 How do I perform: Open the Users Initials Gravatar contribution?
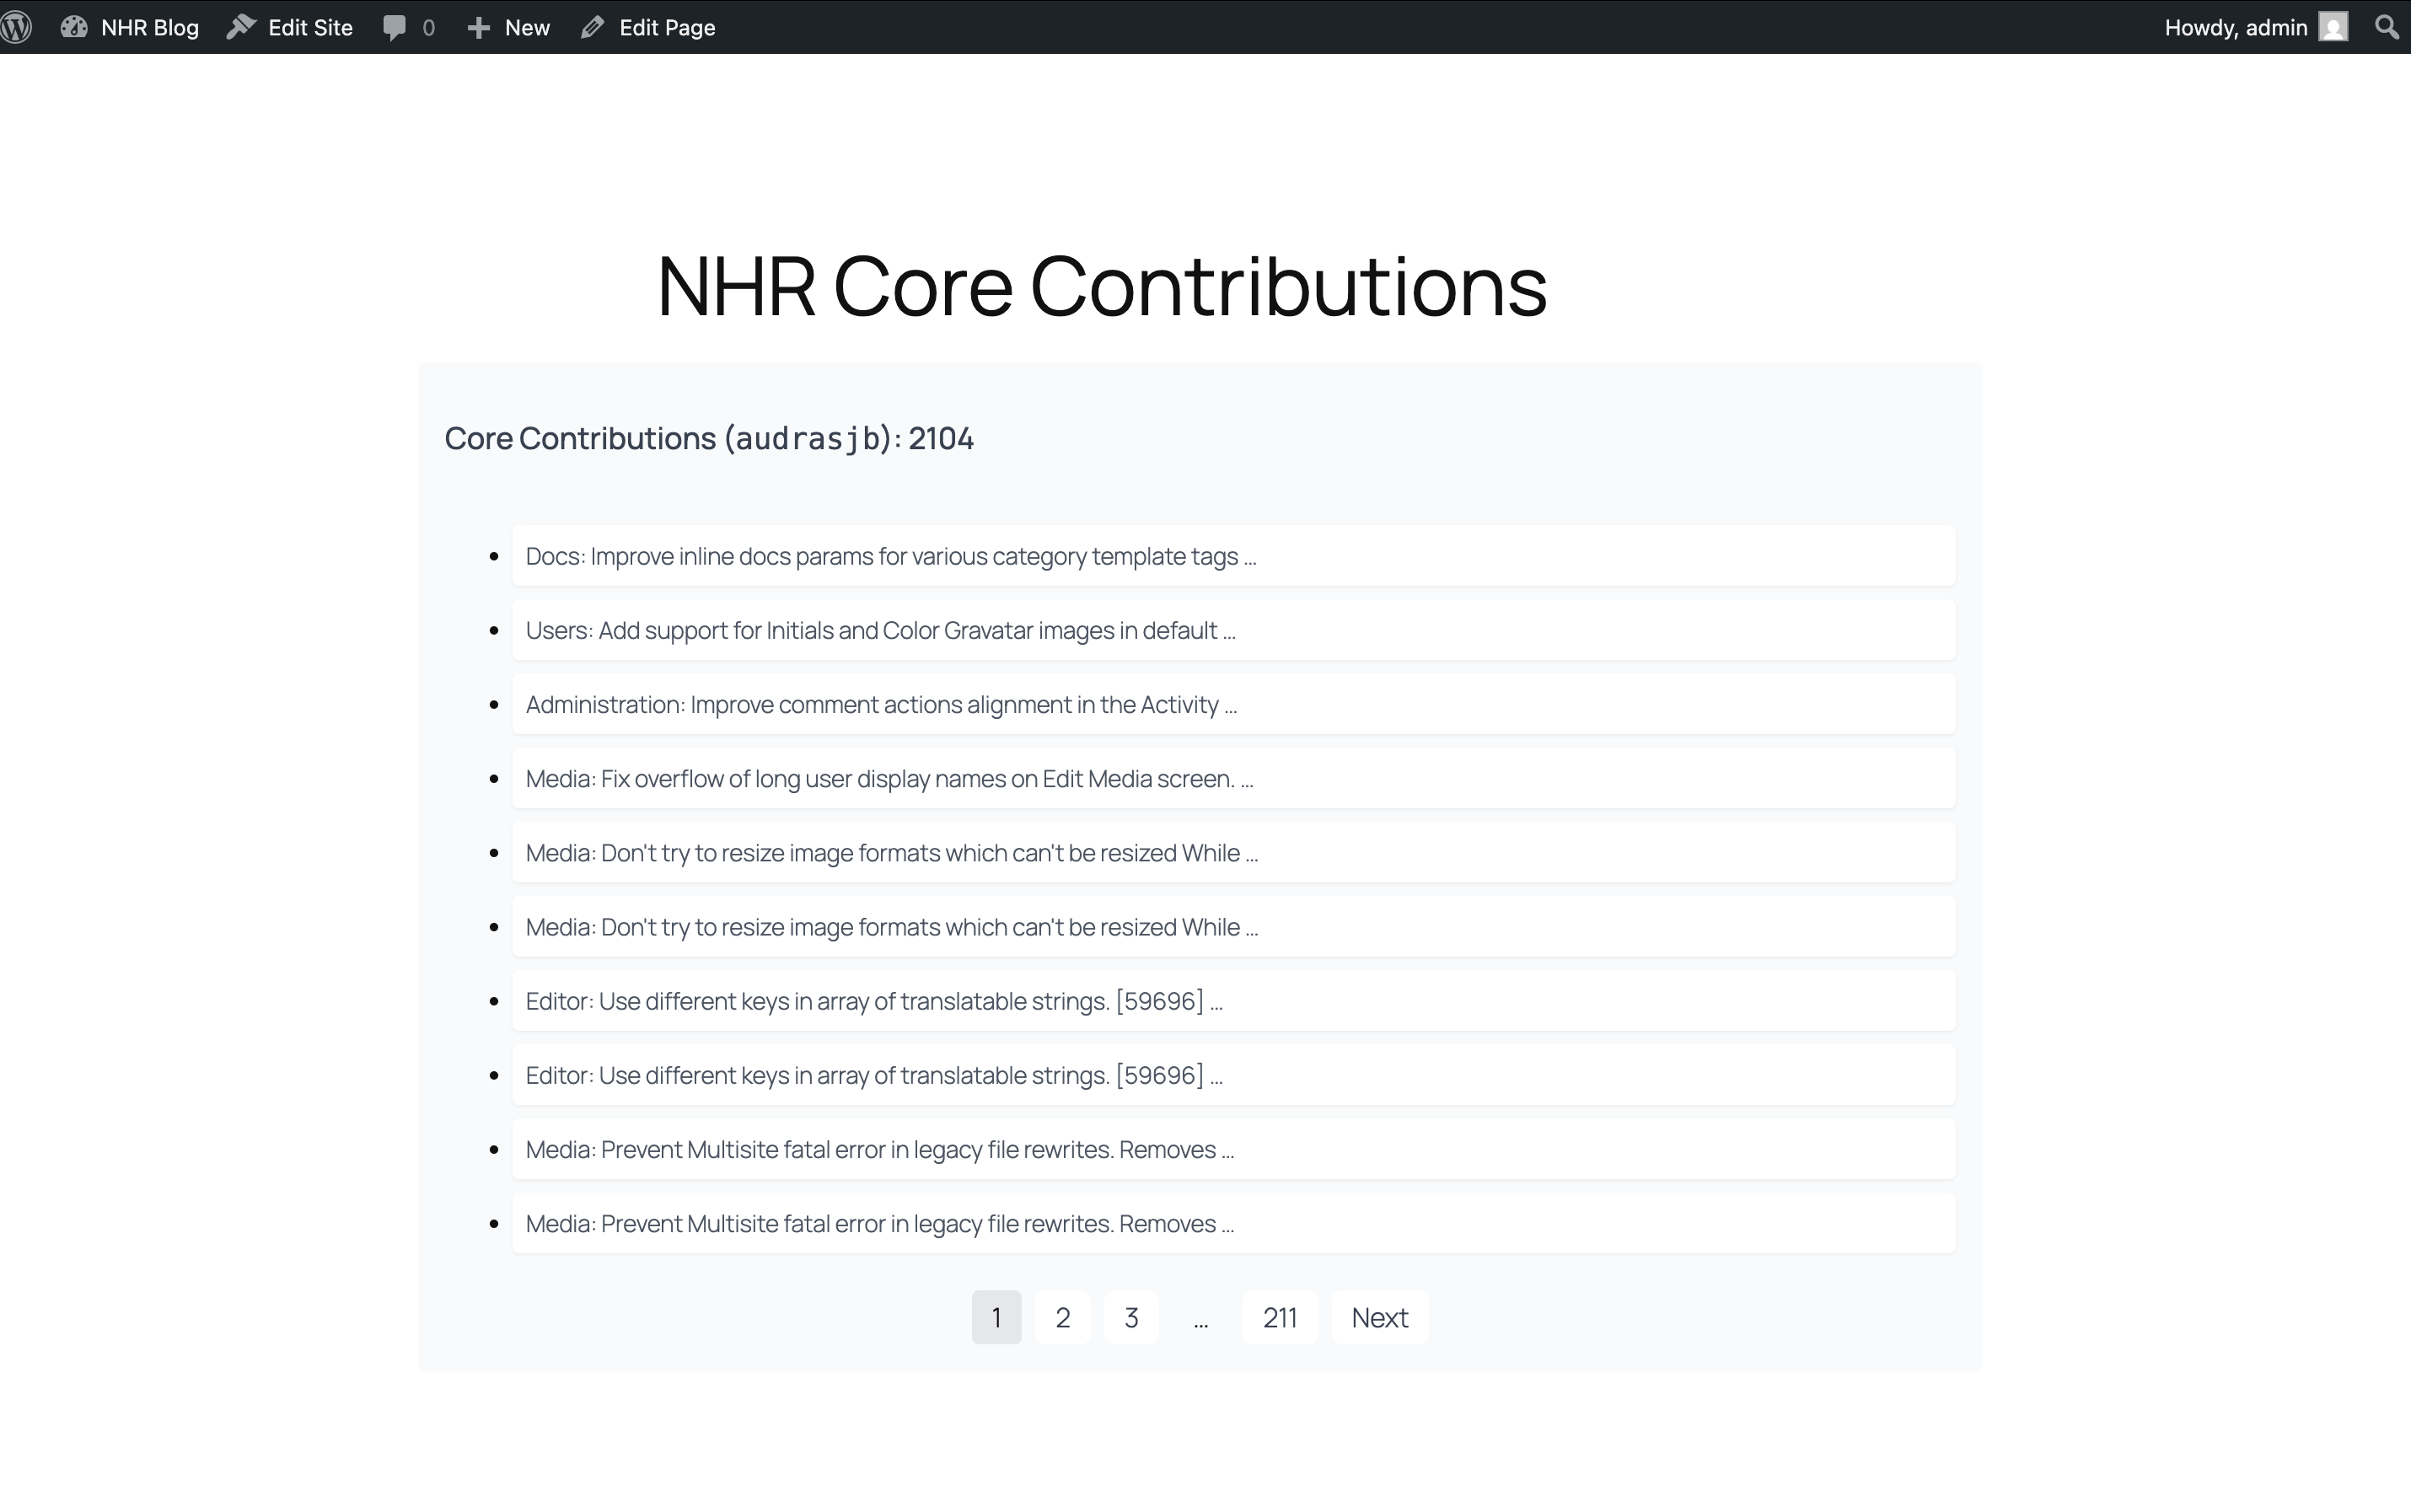(880, 630)
